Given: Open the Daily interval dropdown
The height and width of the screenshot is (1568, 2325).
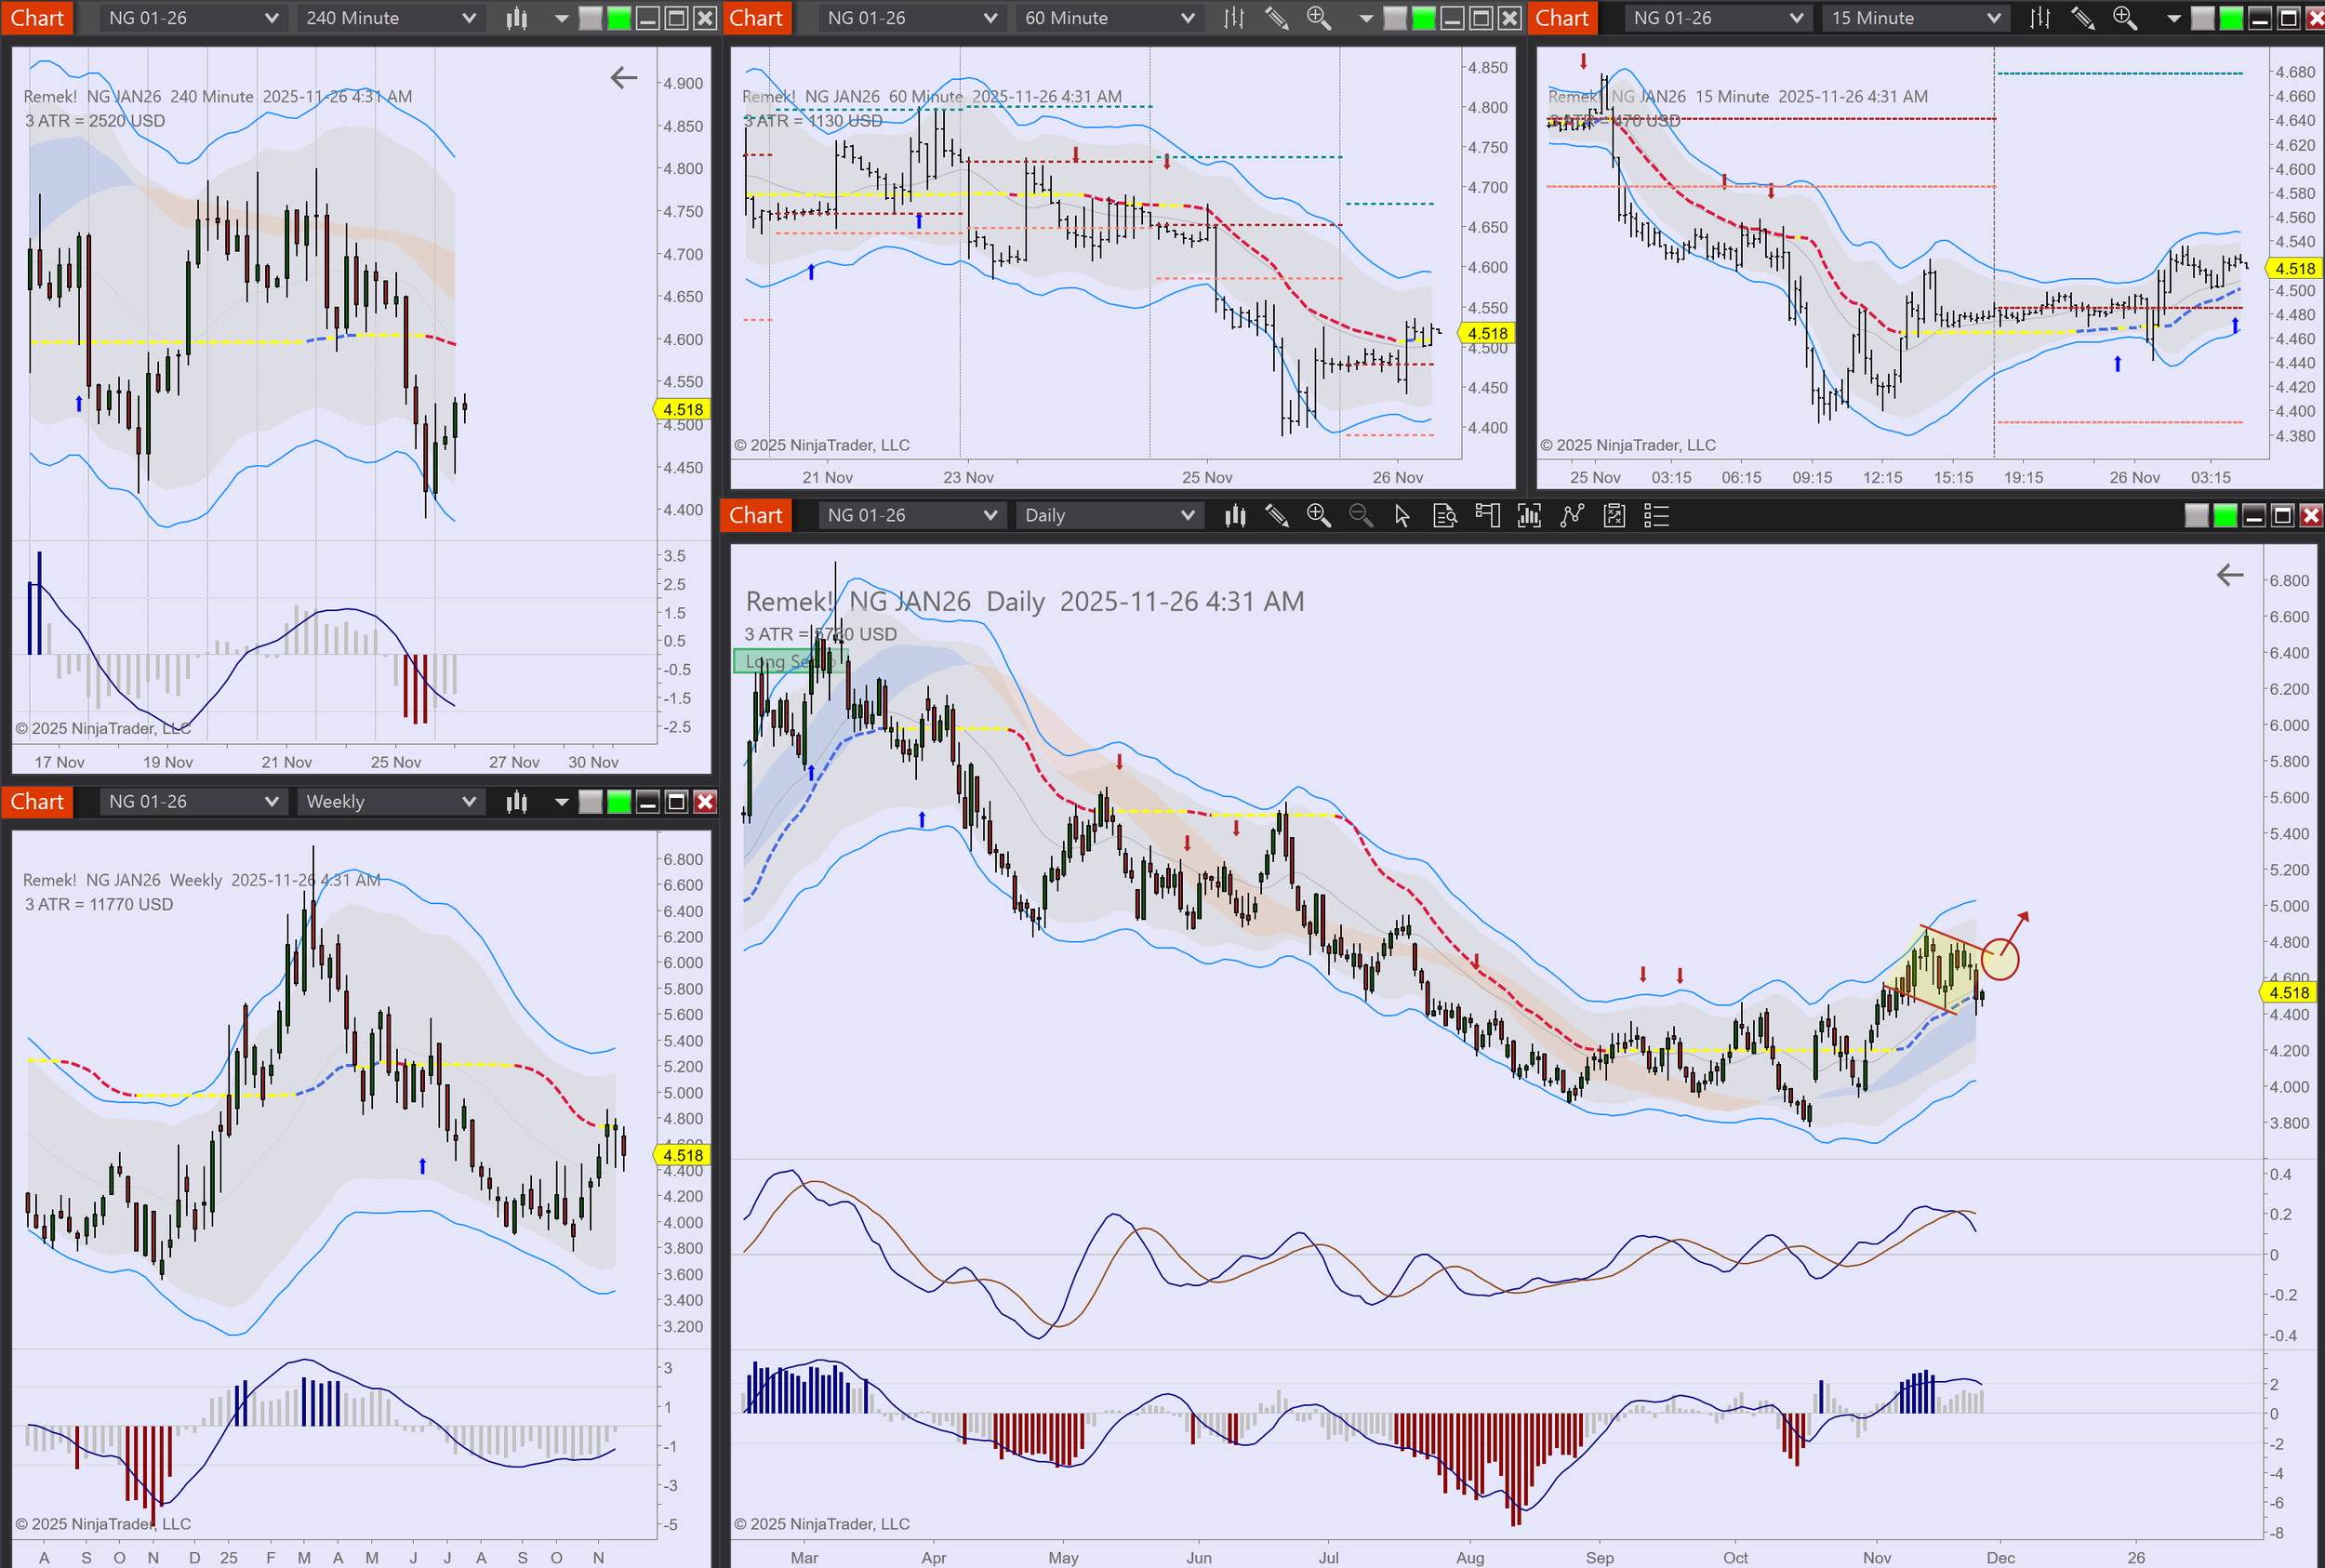Looking at the screenshot, I should (x=1109, y=515).
